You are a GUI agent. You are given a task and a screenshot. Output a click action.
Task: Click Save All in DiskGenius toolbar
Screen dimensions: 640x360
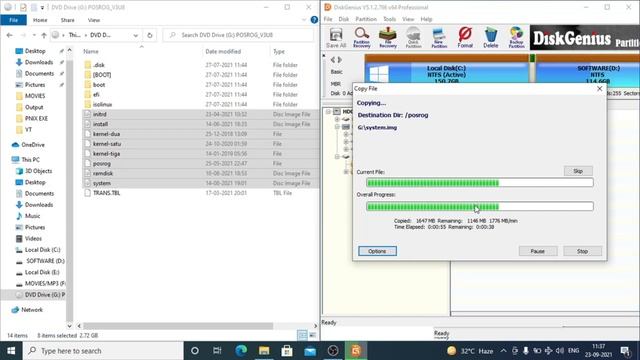pos(336,38)
